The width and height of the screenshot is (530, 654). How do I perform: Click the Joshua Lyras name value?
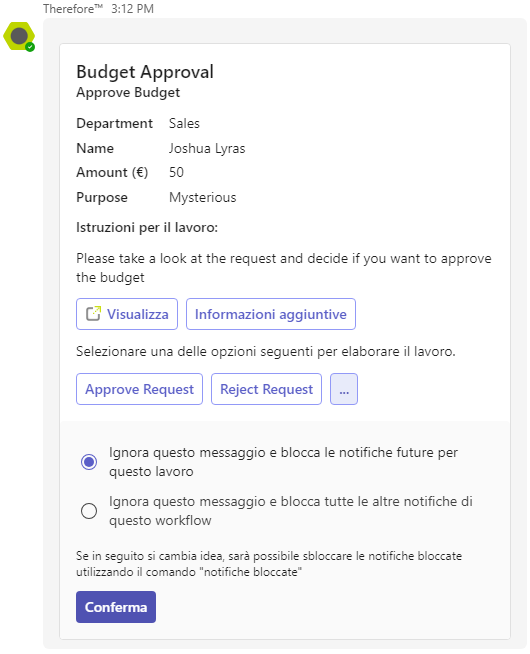(x=207, y=148)
